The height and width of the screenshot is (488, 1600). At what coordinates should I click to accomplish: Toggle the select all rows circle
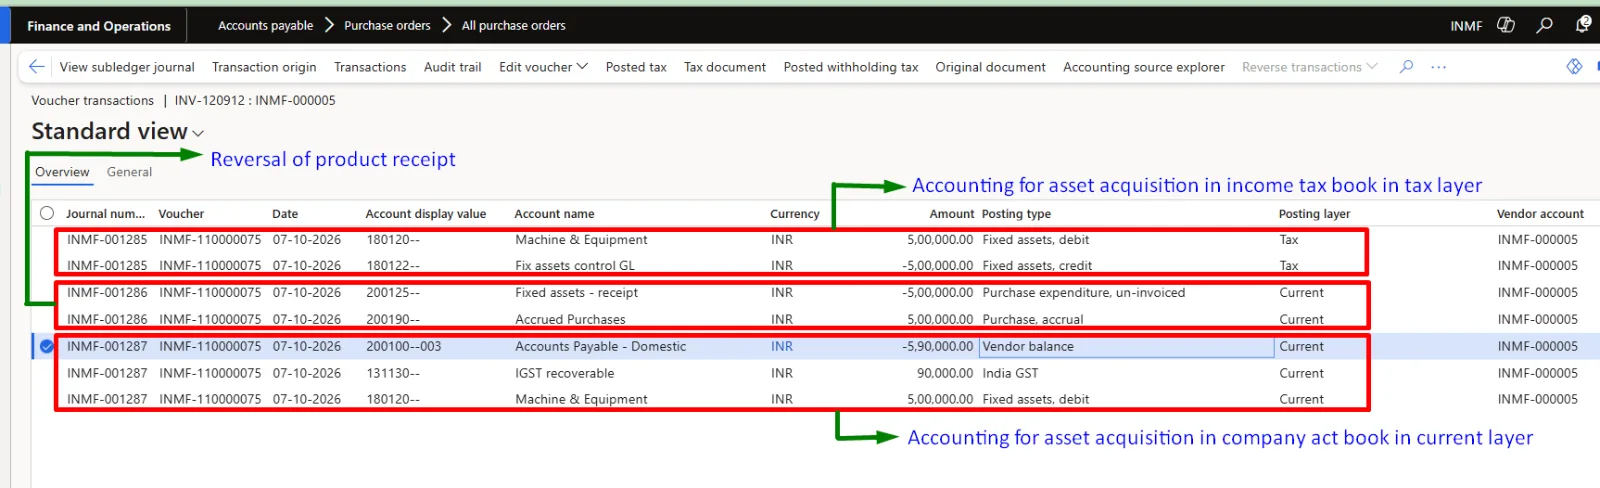47,213
